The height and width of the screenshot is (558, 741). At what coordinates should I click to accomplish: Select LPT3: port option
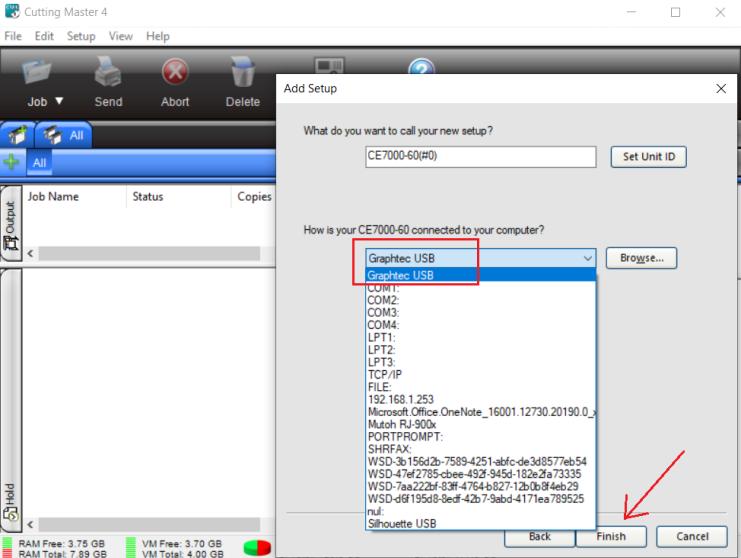coord(481,362)
